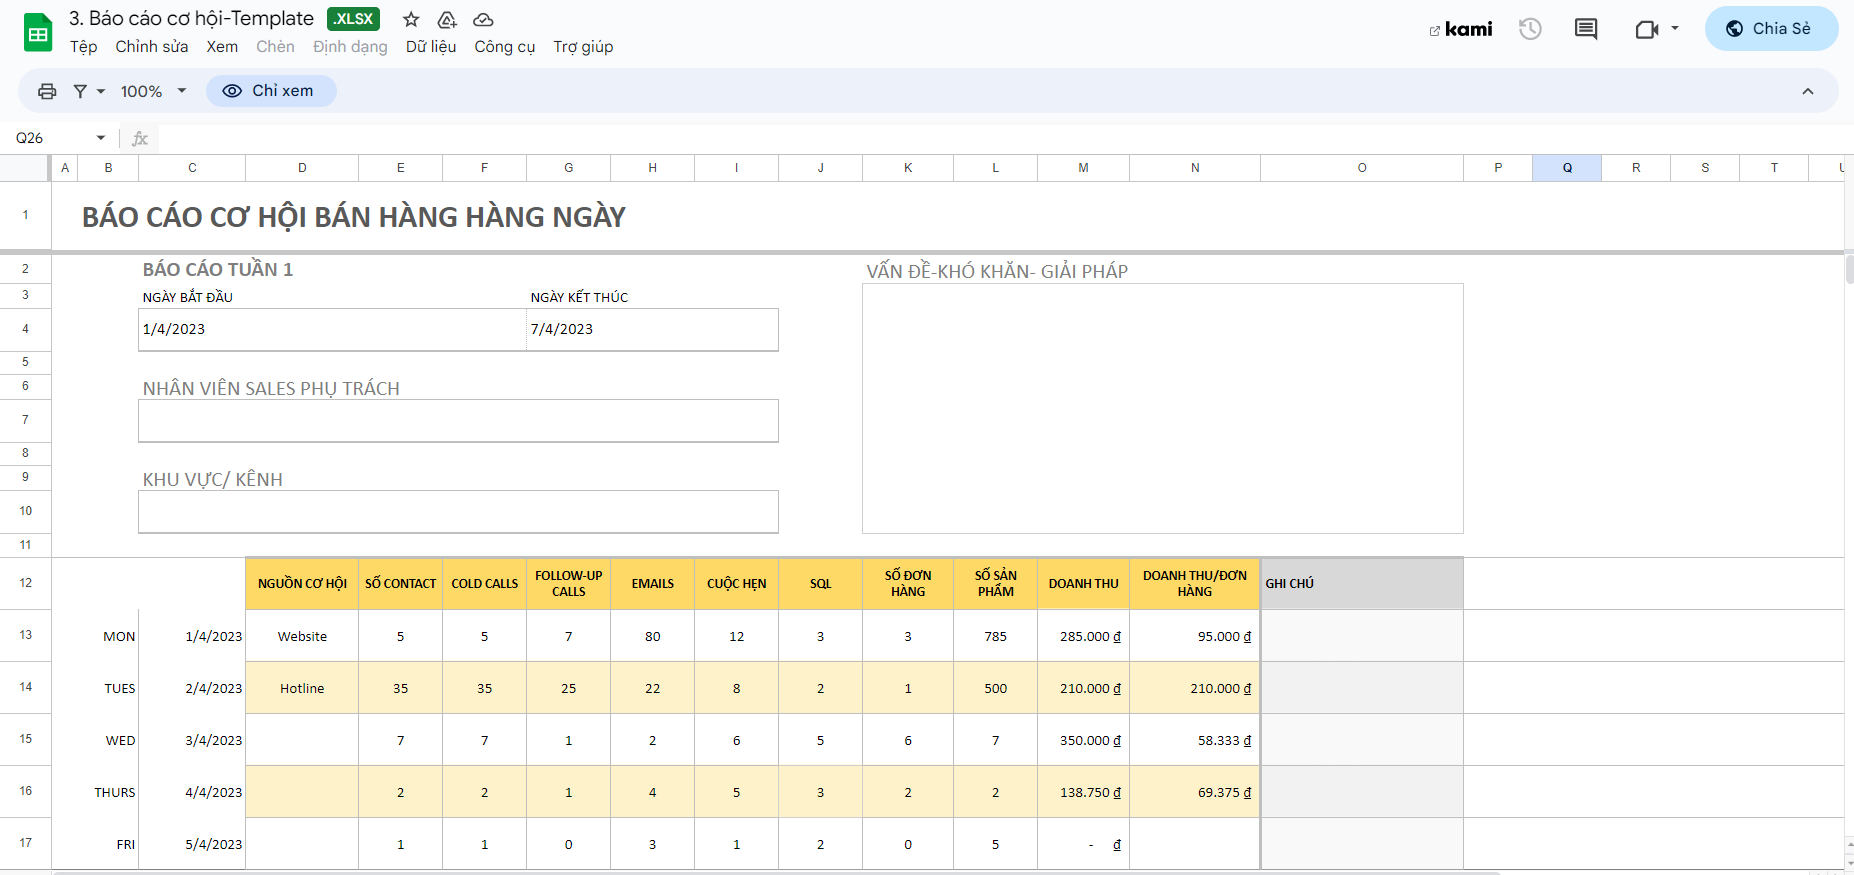Open the comments icon
Screen dimensions: 1854x875
tap(1586, 29)
